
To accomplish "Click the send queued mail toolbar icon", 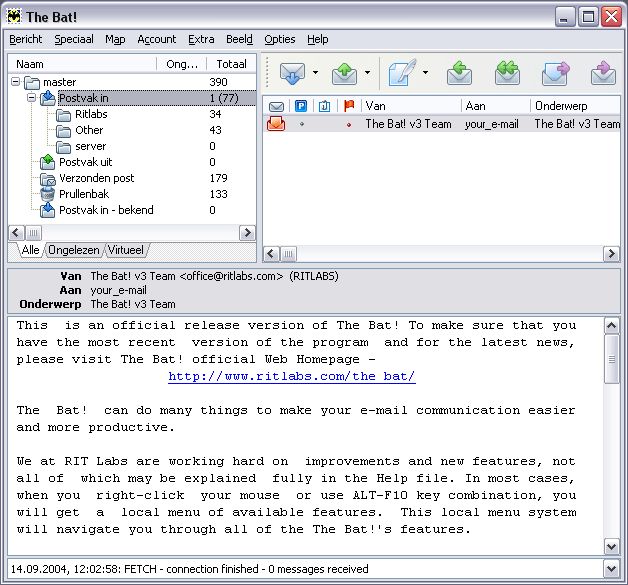I will (x=344, y=73).
